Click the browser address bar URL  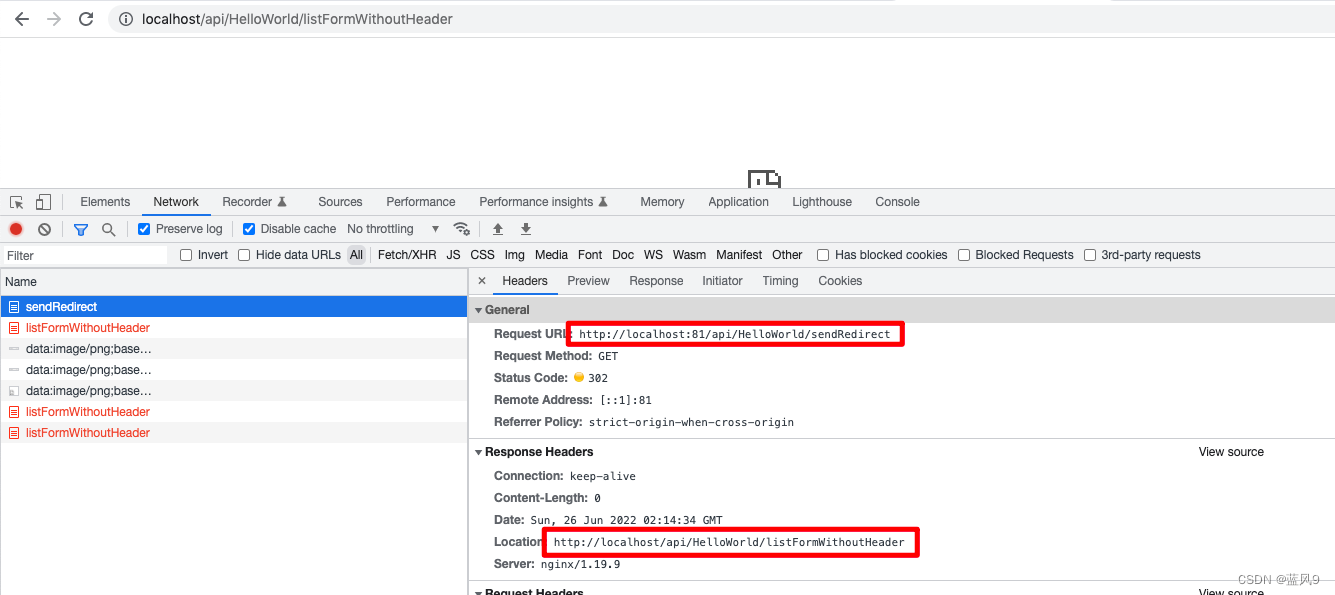pos(297,19)
